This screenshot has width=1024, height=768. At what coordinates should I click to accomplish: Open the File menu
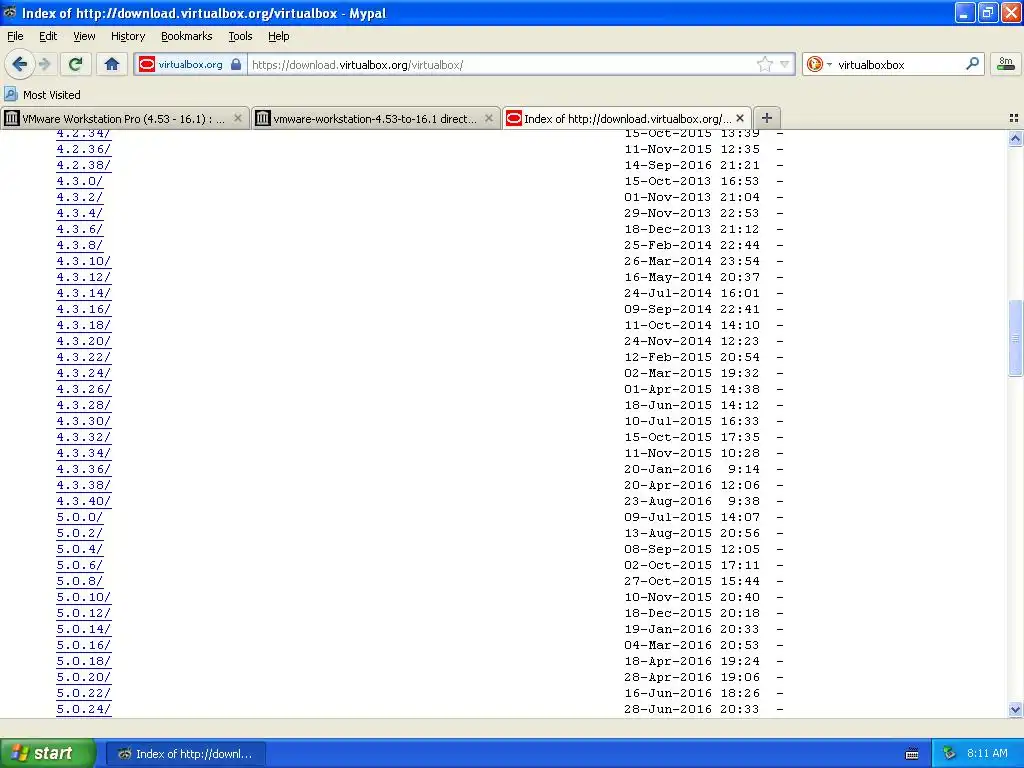coord(15,37)
